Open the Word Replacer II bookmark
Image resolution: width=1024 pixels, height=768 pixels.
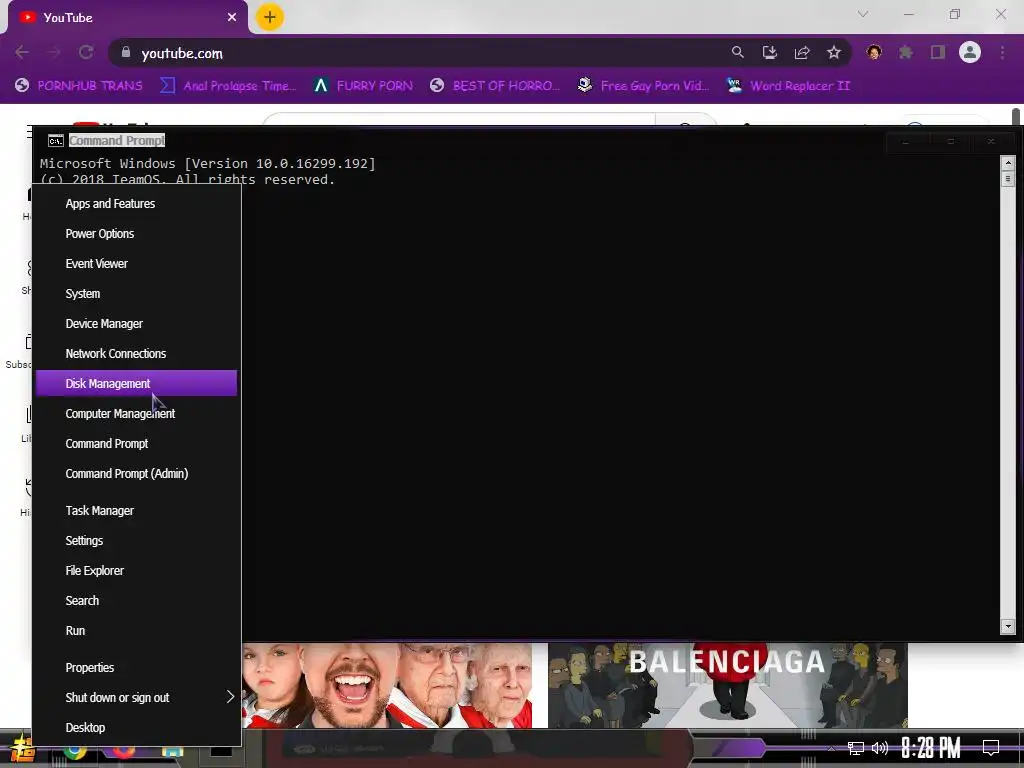click(788, 86)
